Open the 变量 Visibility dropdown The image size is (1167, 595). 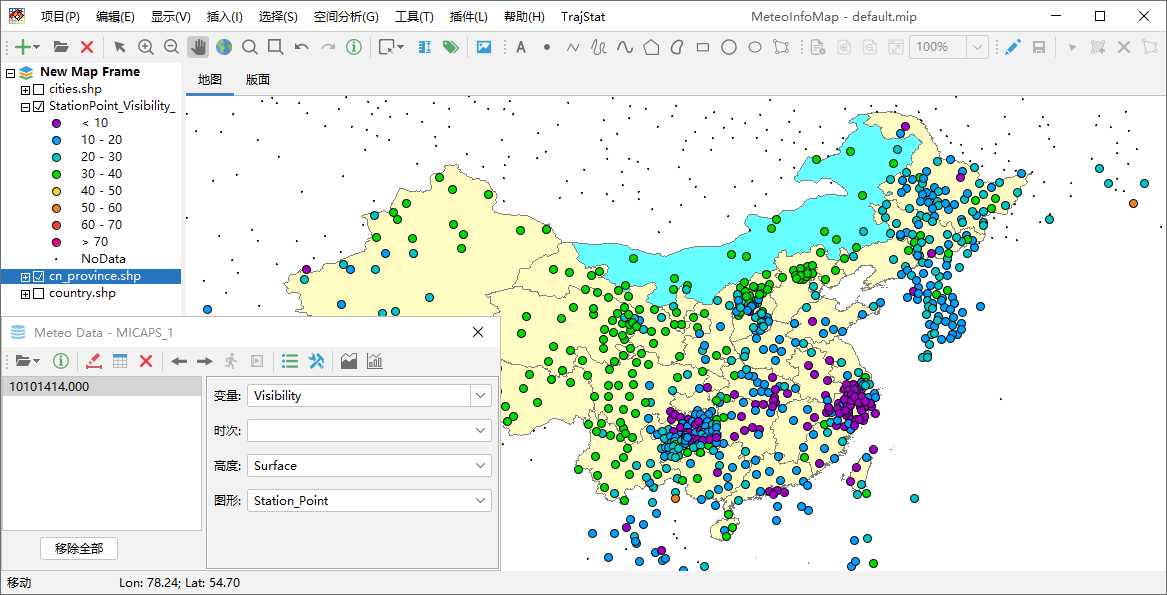click(480, 396)
